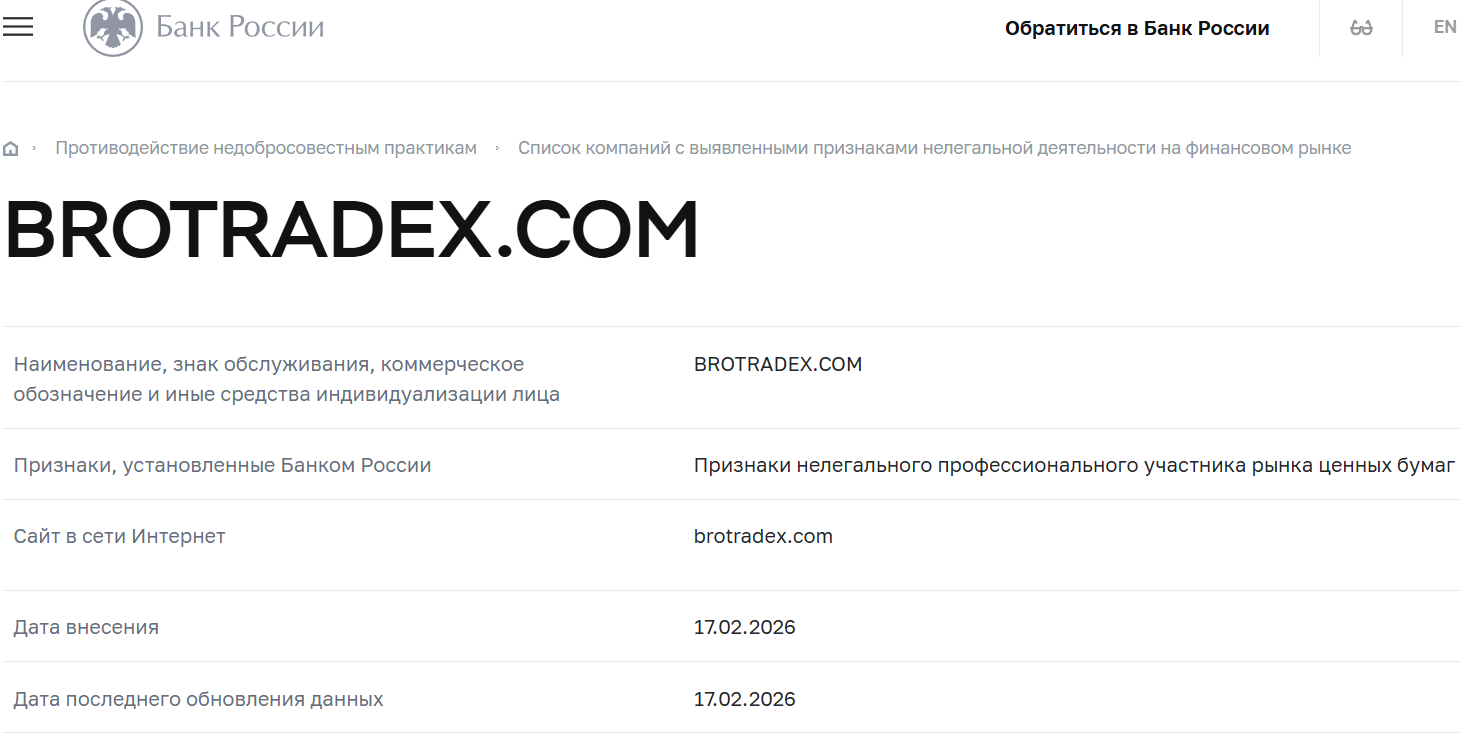Open the Обратиться в Банк России link
1460x736 pixels.
(1135, 28)
